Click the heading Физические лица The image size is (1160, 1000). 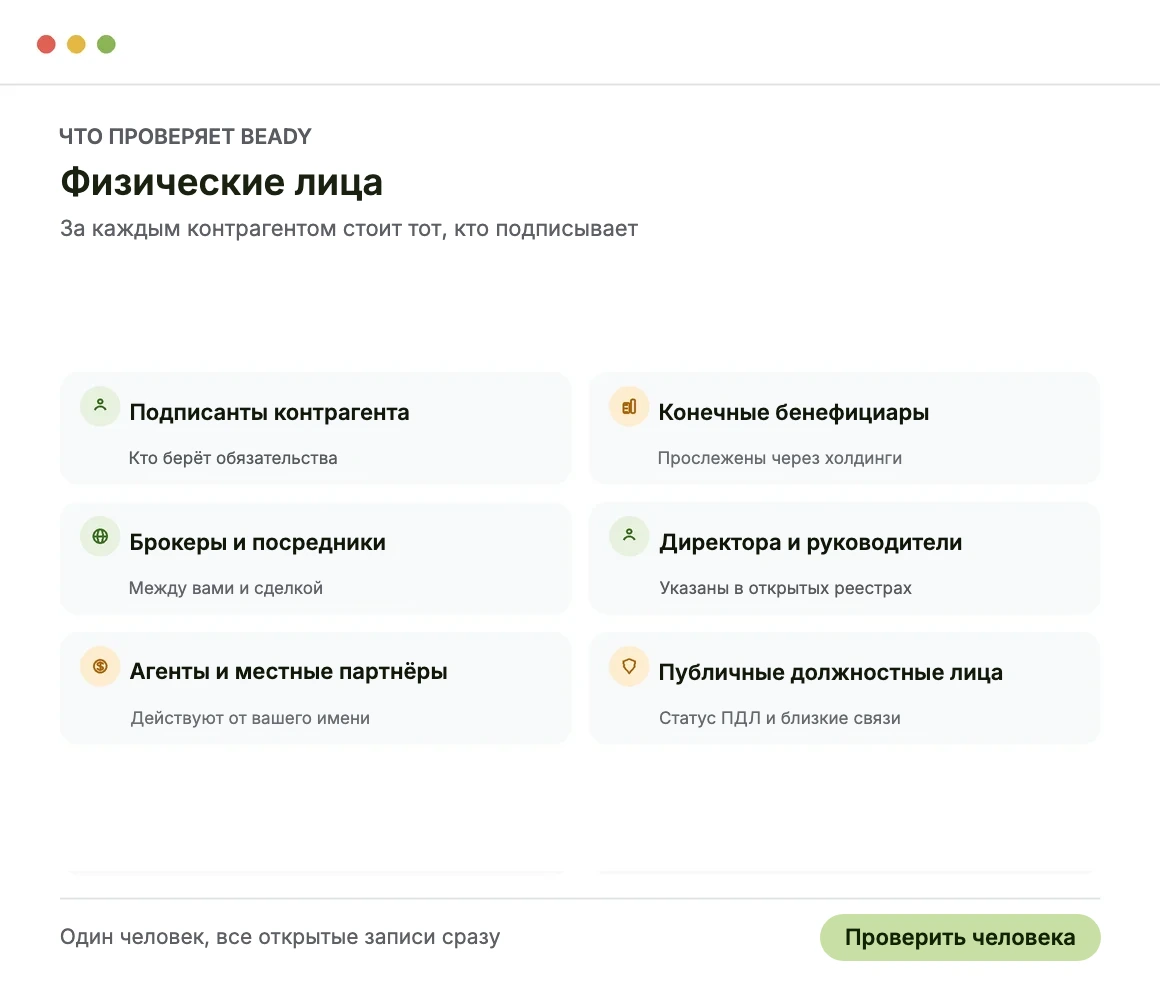[221, 182]
